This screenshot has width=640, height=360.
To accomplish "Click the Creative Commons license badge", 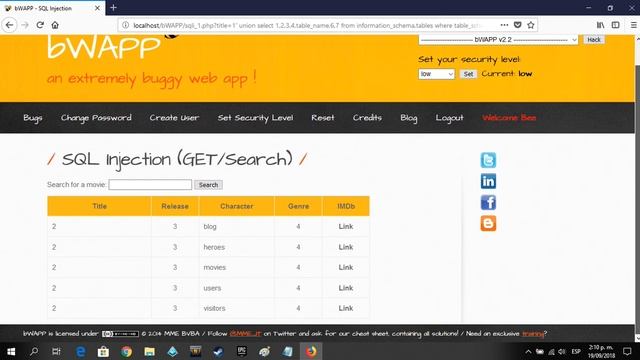I will pos(120,334).
